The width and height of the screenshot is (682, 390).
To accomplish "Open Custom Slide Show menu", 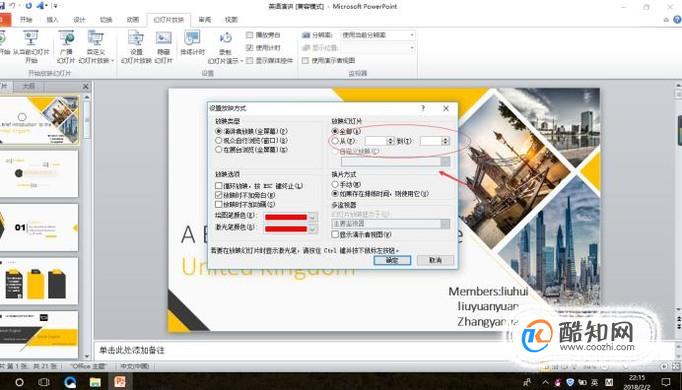I will point(96,46).
